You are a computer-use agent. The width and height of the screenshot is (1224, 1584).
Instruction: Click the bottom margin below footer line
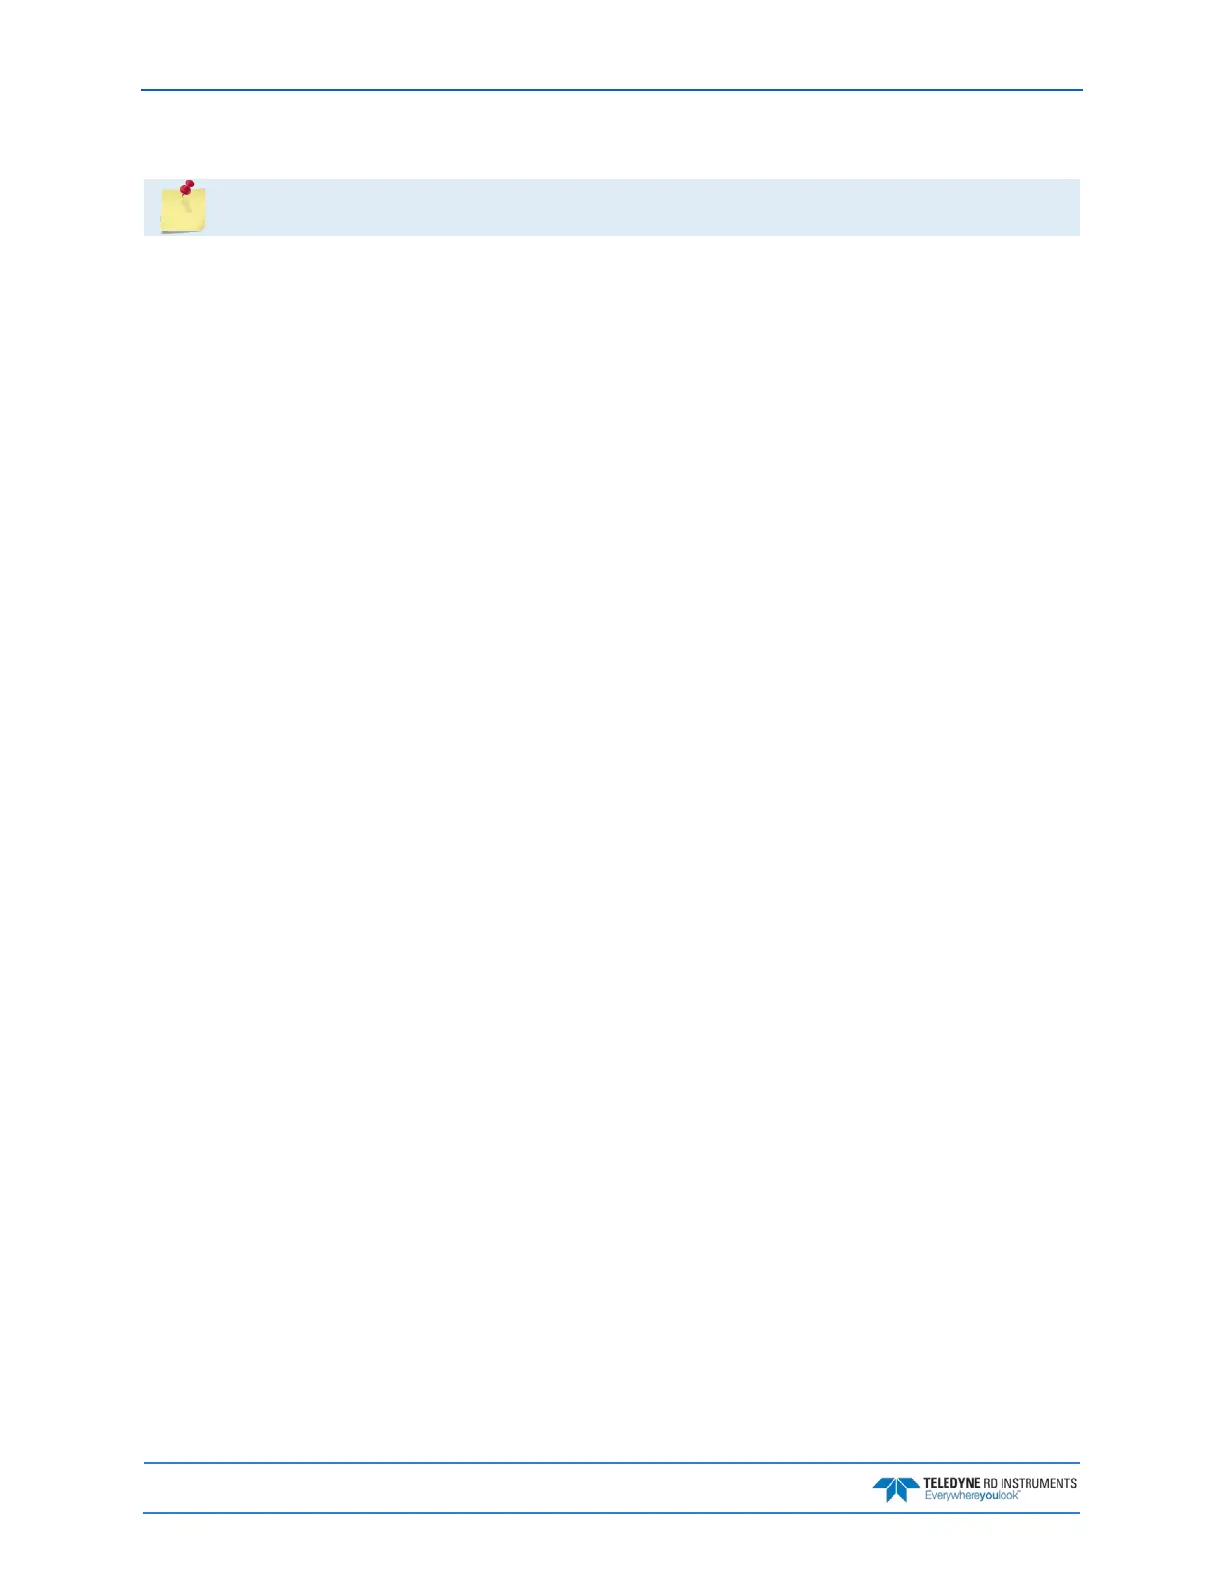[612, 1549]
